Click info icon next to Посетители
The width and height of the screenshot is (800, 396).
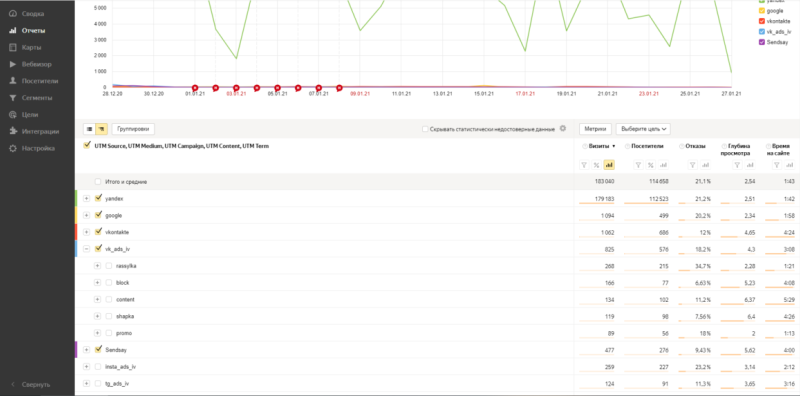(627, 146)
